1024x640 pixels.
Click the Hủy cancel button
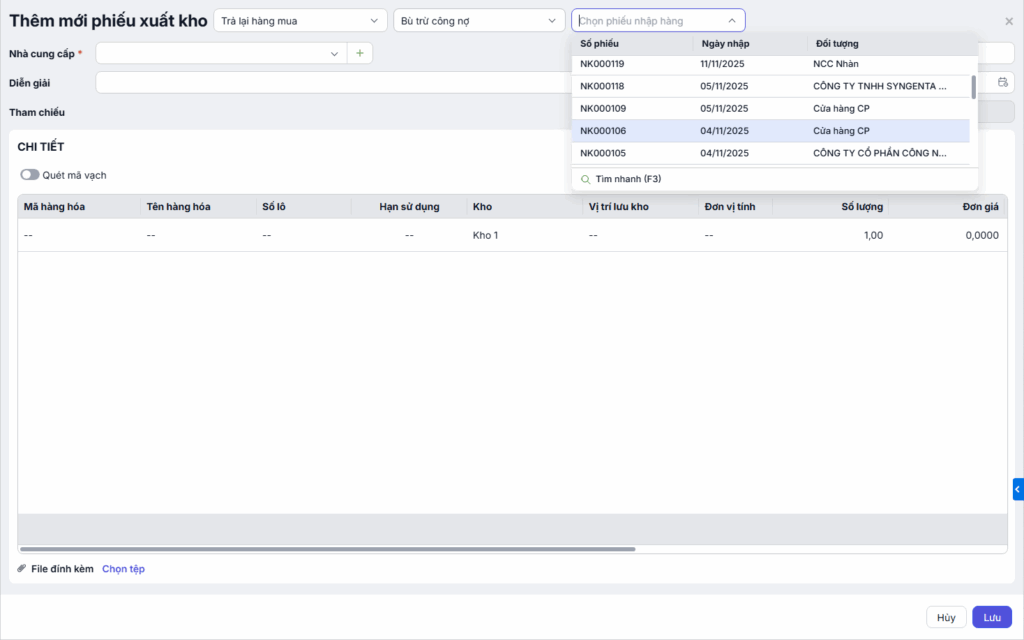(946, 617)
